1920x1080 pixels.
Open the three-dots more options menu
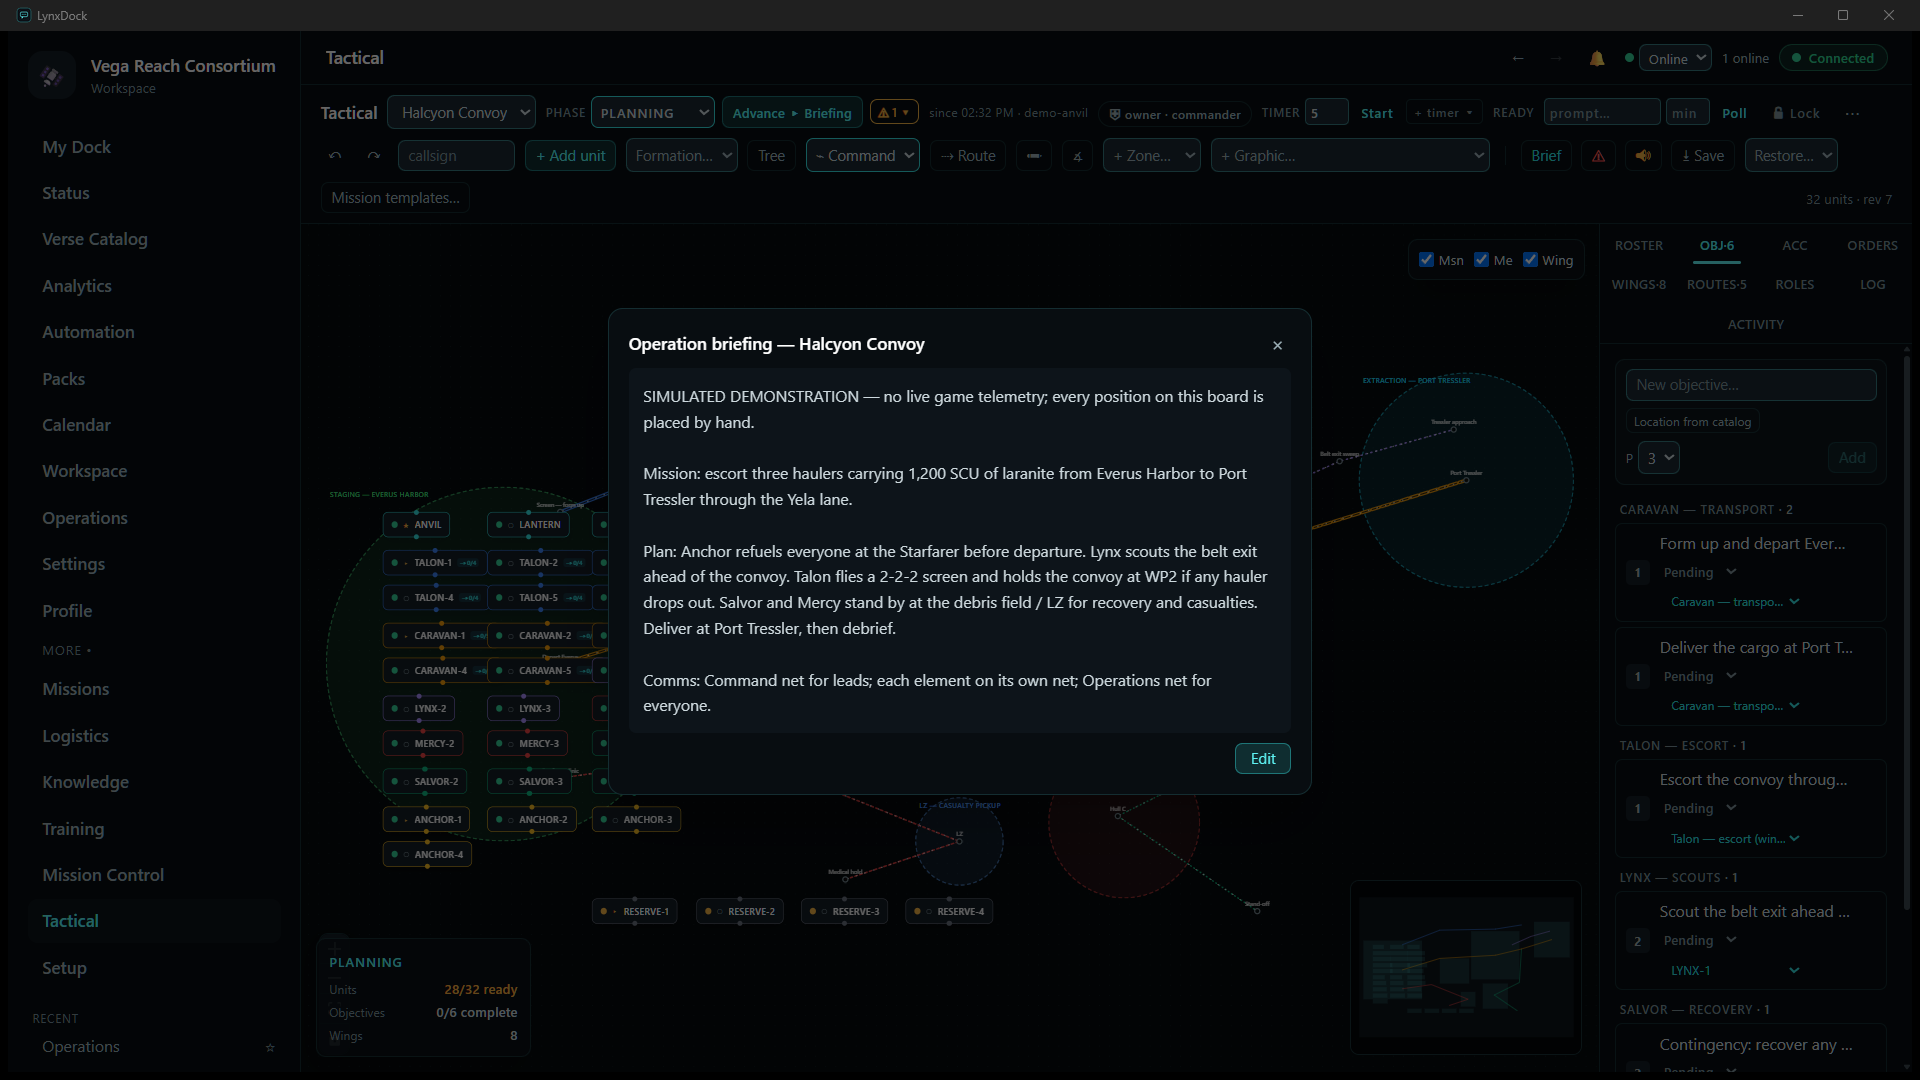1852,114
